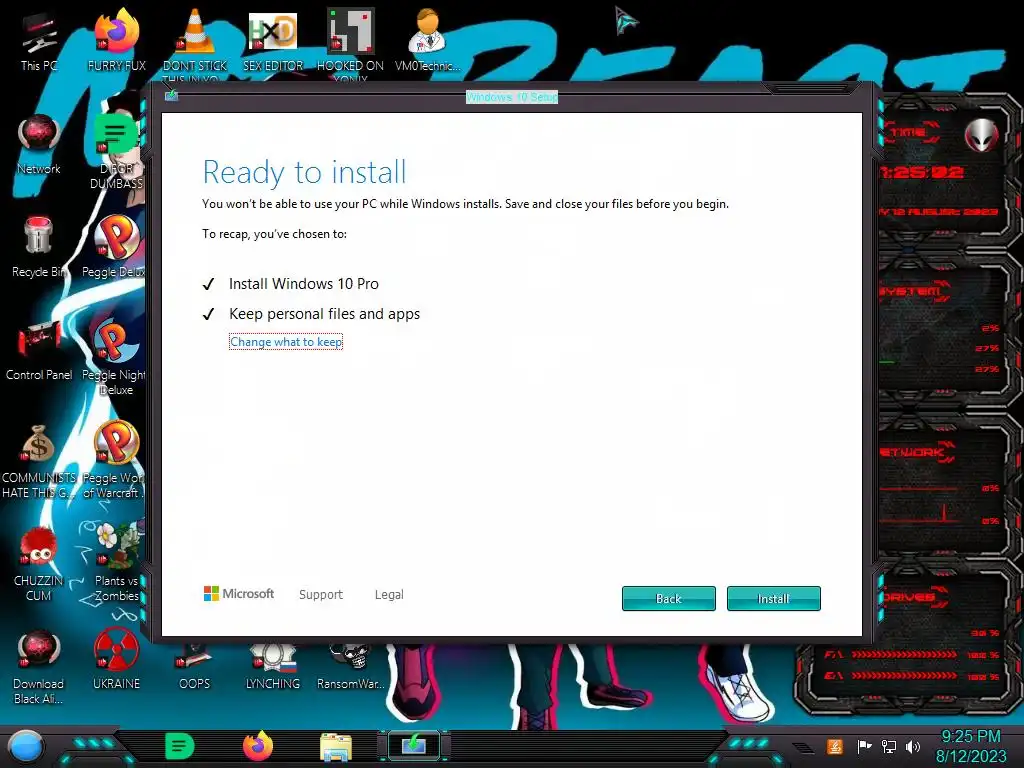Select Download Black Ali... desktop icon
Image resolution: width=1024 pixels, height=768 pixels.
tap(39, 666)
